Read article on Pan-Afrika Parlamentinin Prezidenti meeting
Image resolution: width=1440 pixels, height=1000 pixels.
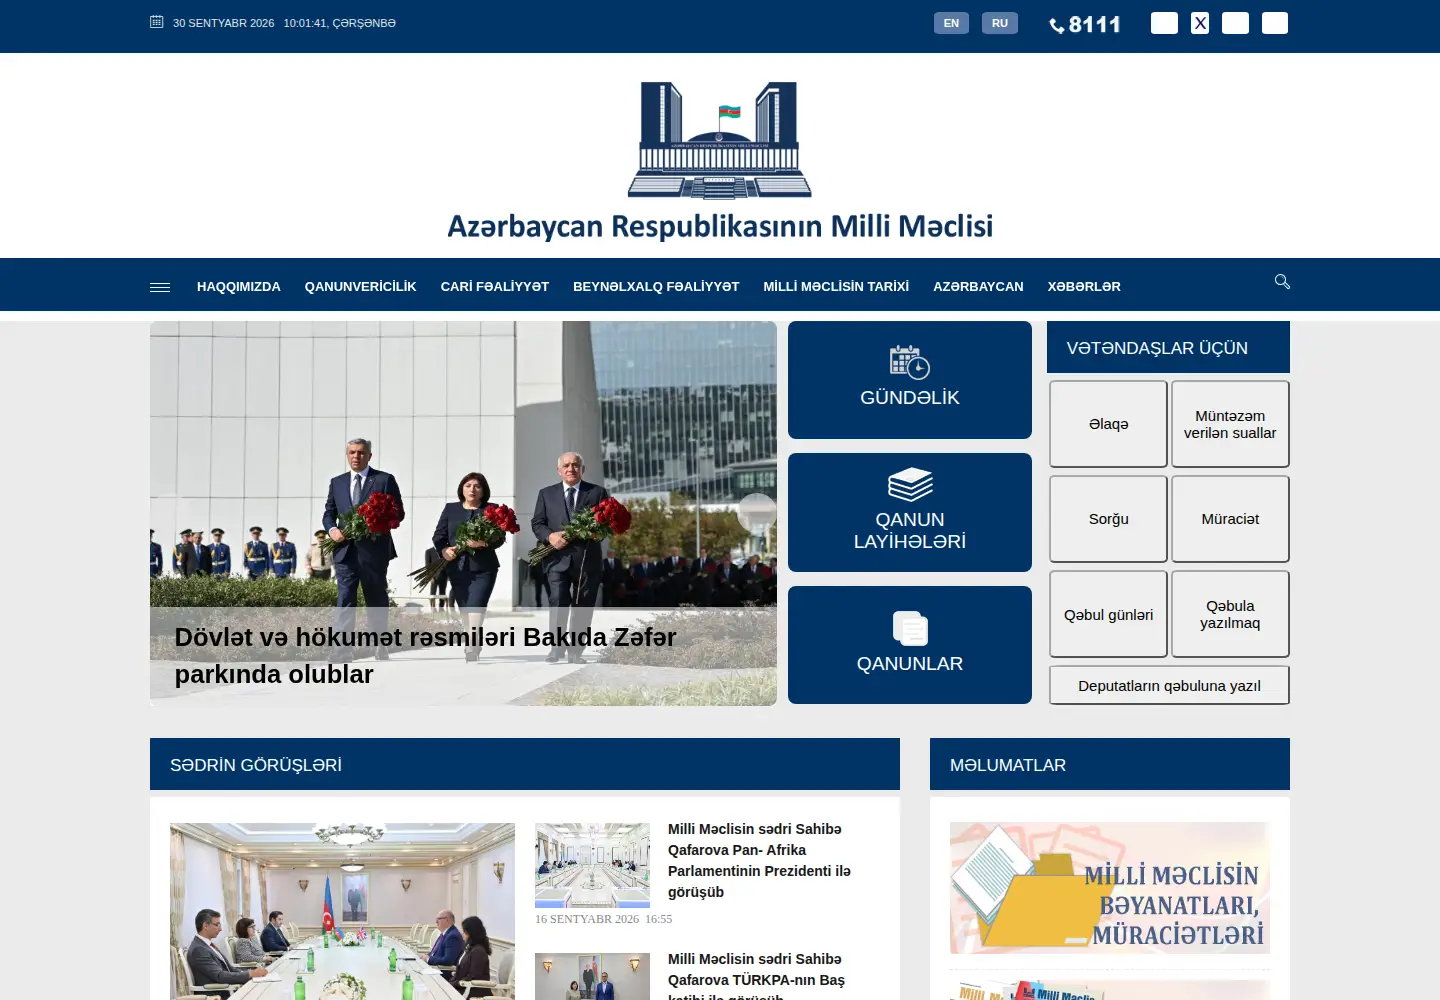pos(759,860)
